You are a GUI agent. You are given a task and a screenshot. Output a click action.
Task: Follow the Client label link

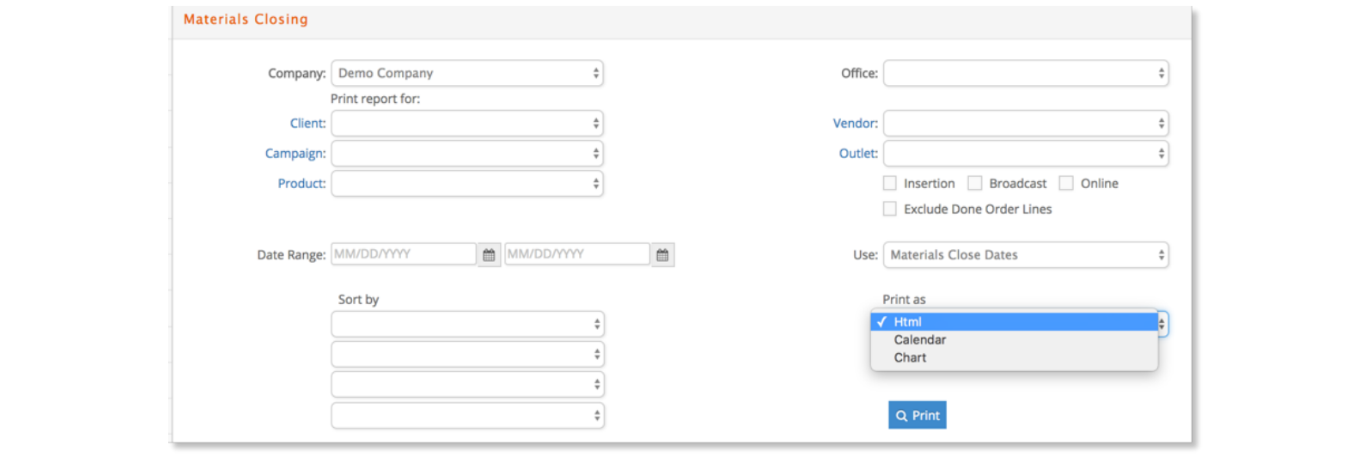(x=307, y=123)
